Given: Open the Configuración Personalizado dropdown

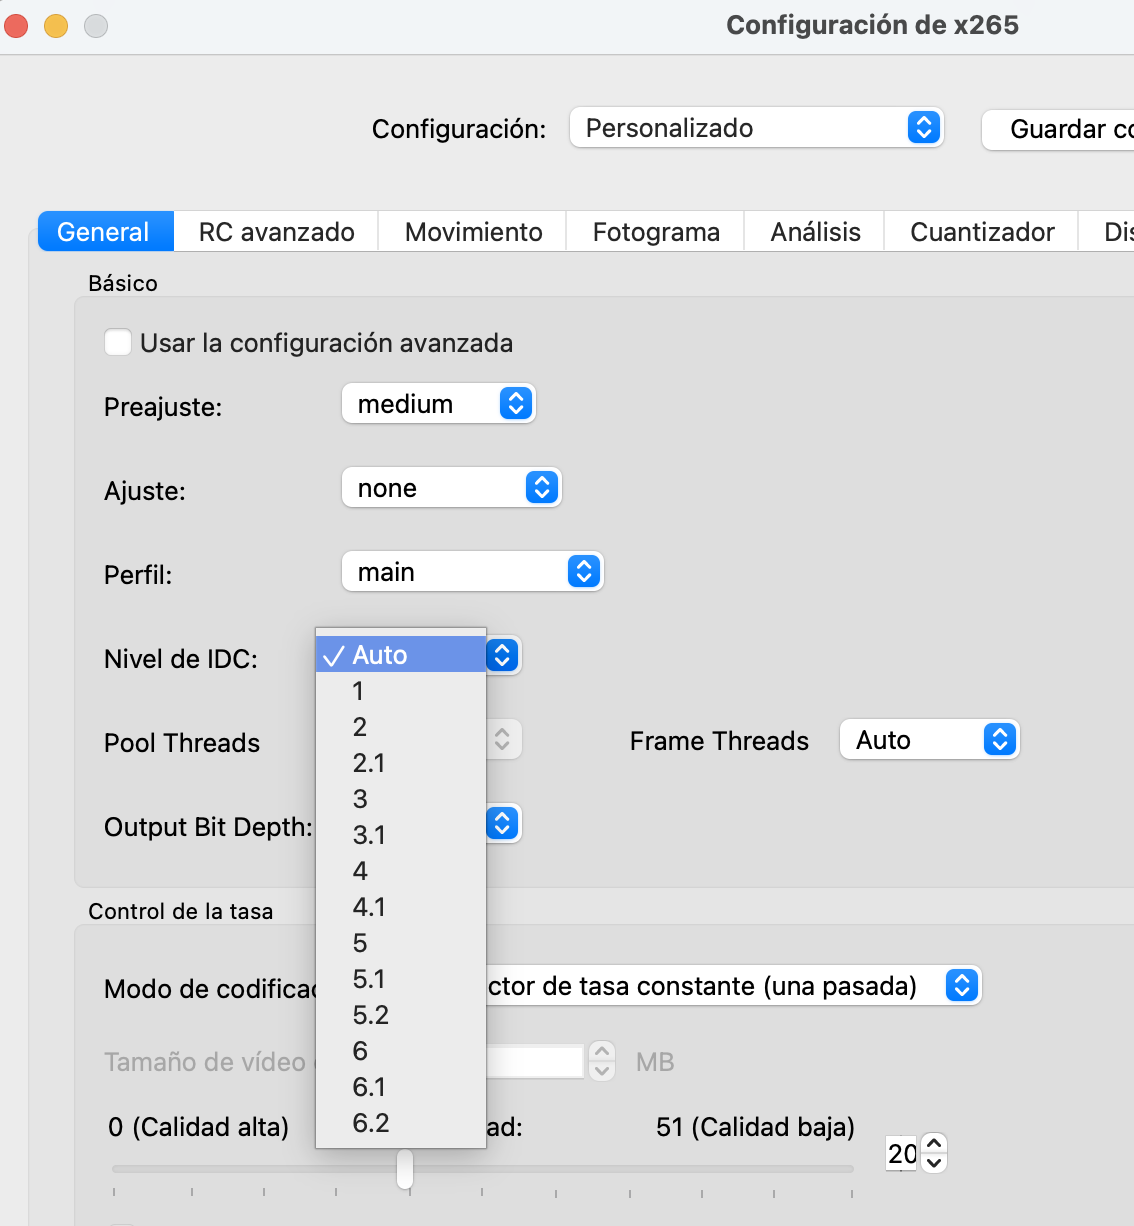Looking at the screenshot, I should point(756,128).
